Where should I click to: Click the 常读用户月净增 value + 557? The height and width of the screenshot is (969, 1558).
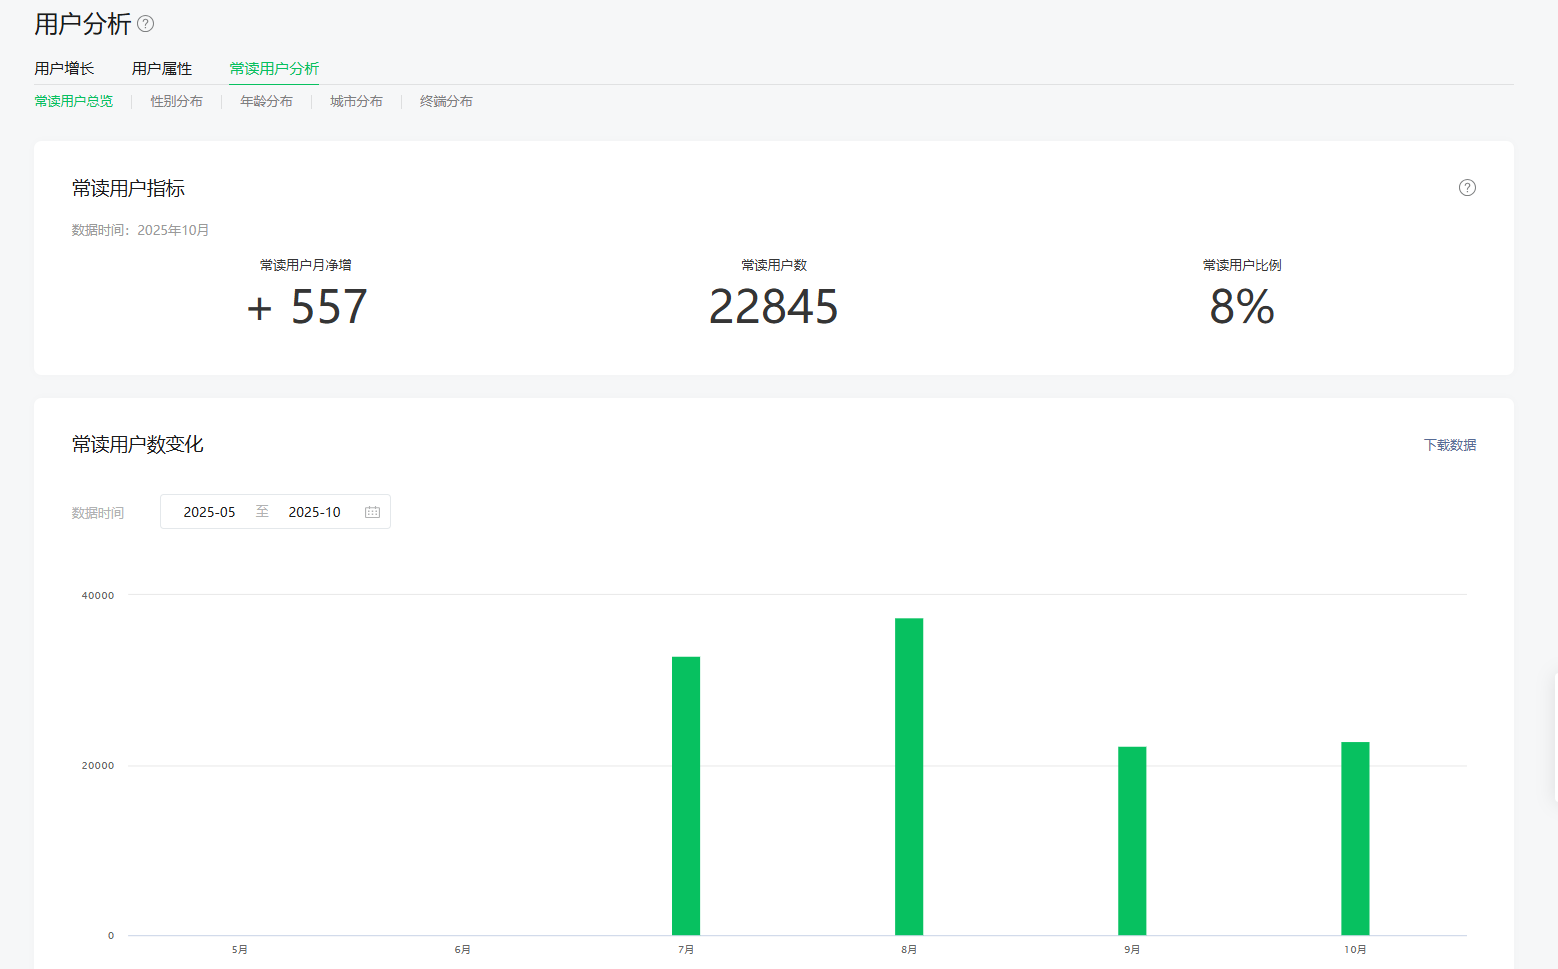pos(307,307)
